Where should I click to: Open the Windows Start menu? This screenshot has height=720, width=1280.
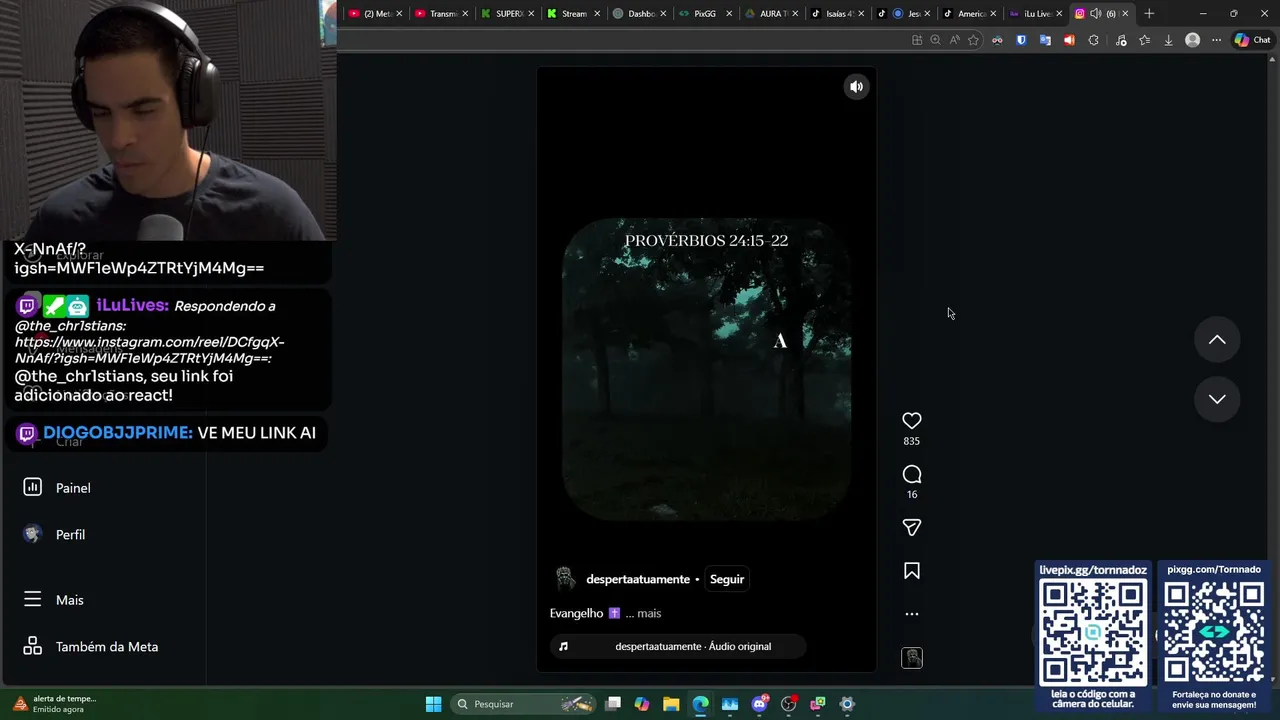(433, 704)
